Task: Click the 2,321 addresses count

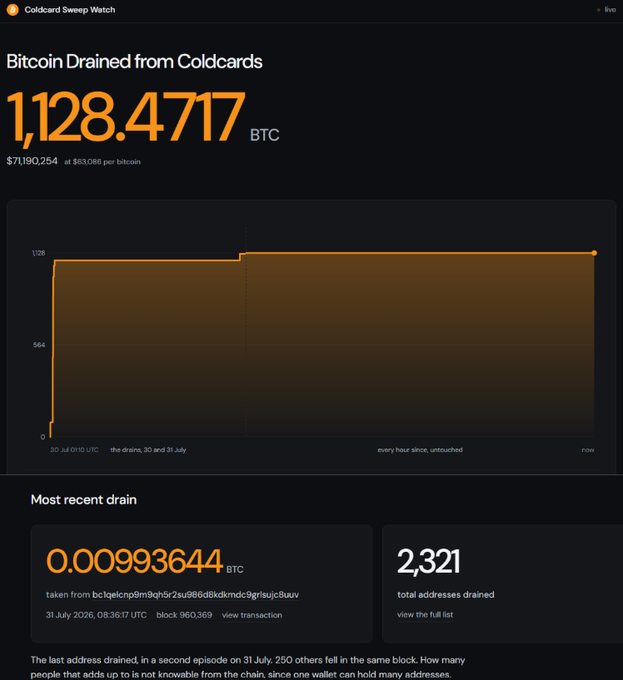Action: (428, 562)
